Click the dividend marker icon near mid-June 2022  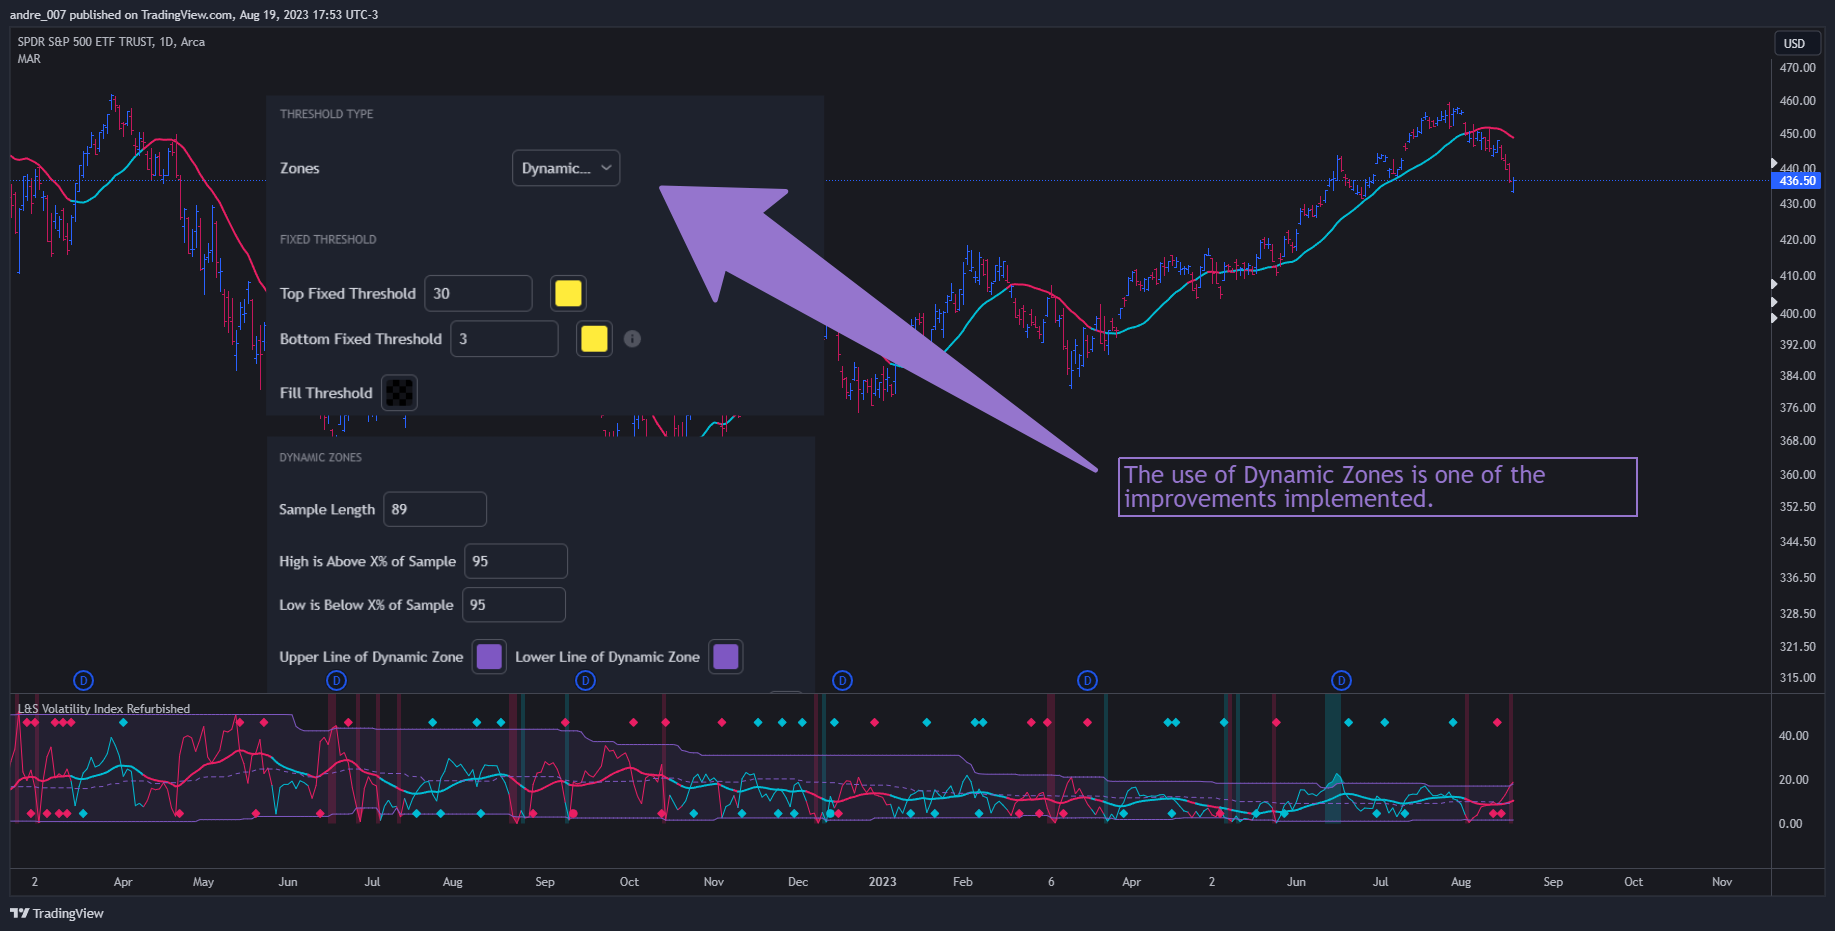[337, 681]
